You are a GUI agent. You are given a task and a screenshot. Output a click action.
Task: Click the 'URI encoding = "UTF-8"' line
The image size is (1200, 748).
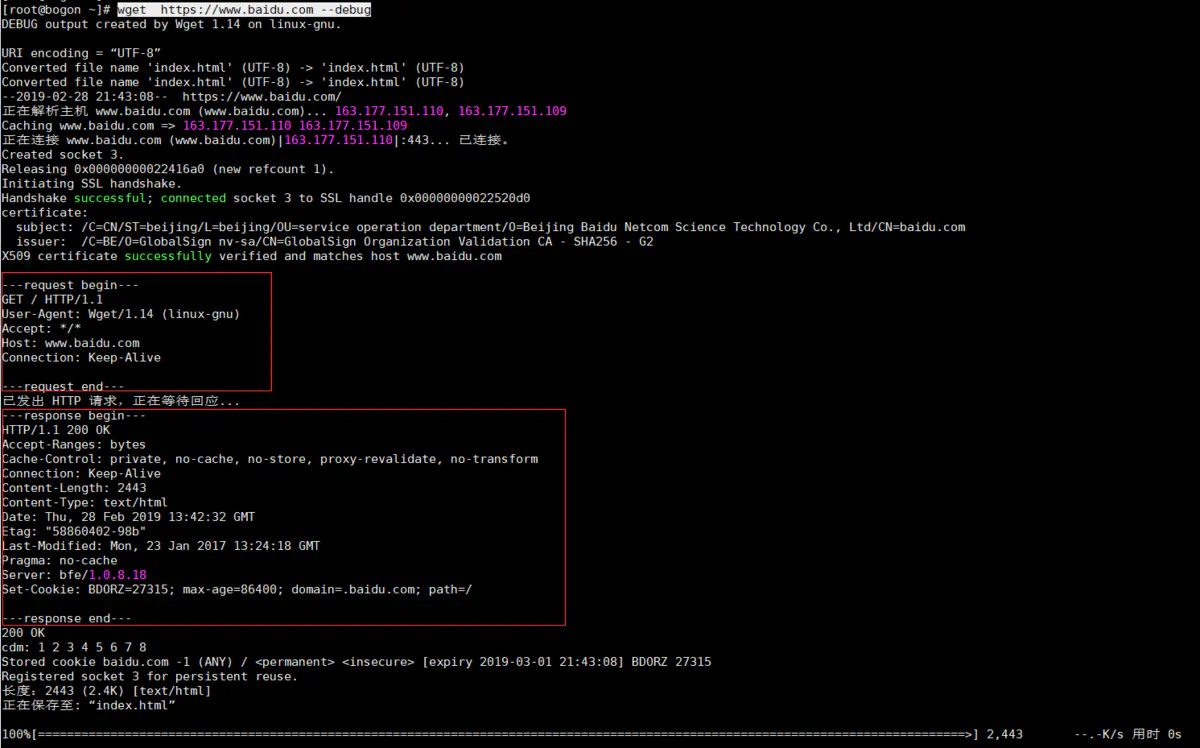tap(82, 53)
